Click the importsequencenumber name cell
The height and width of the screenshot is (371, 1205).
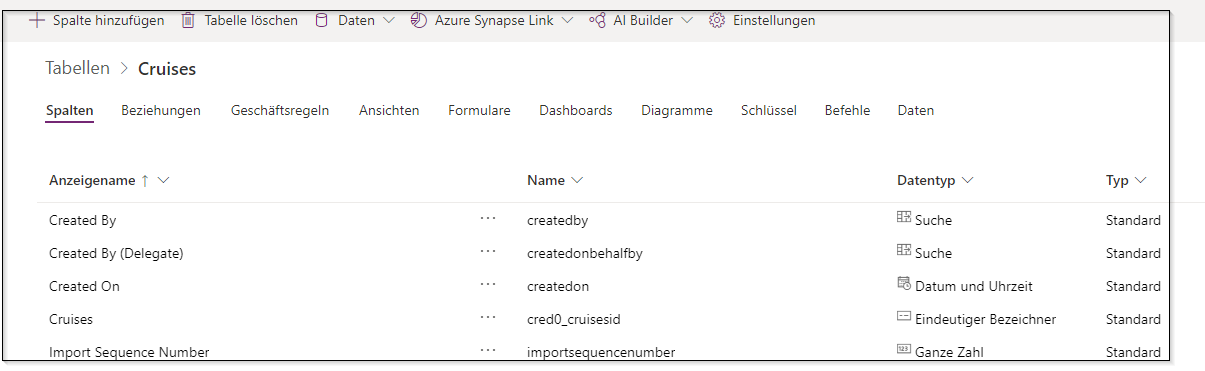(x=601, y=352)
